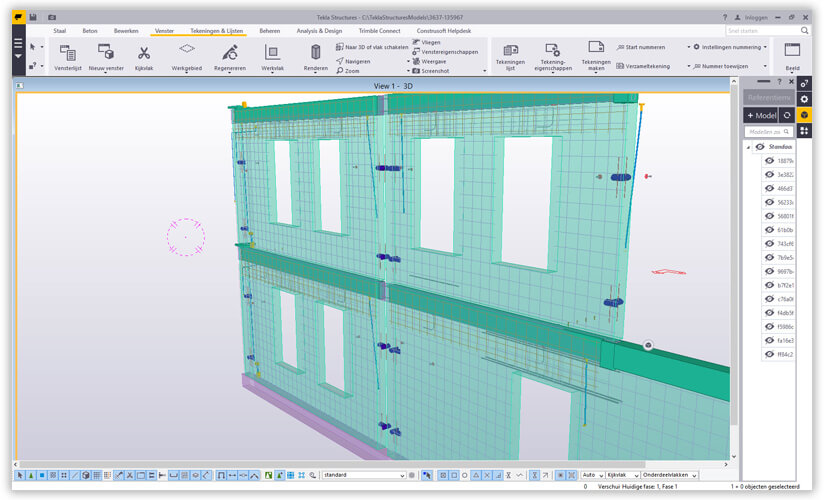Open the Analysis & Design tab
The image size is (835, 500).
point(319,31)
